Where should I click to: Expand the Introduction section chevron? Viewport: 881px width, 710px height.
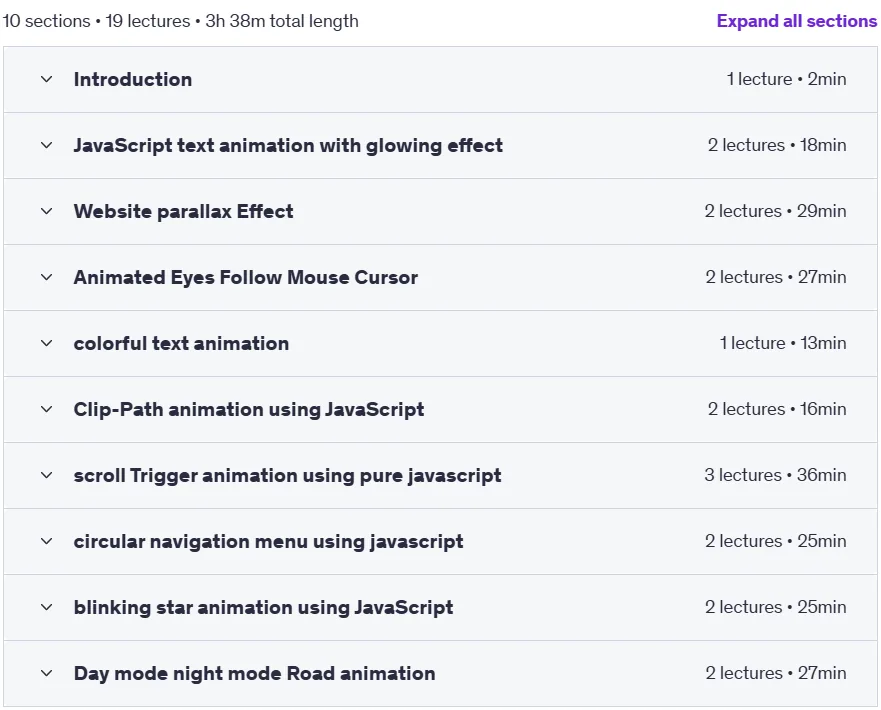coord(47,79)
